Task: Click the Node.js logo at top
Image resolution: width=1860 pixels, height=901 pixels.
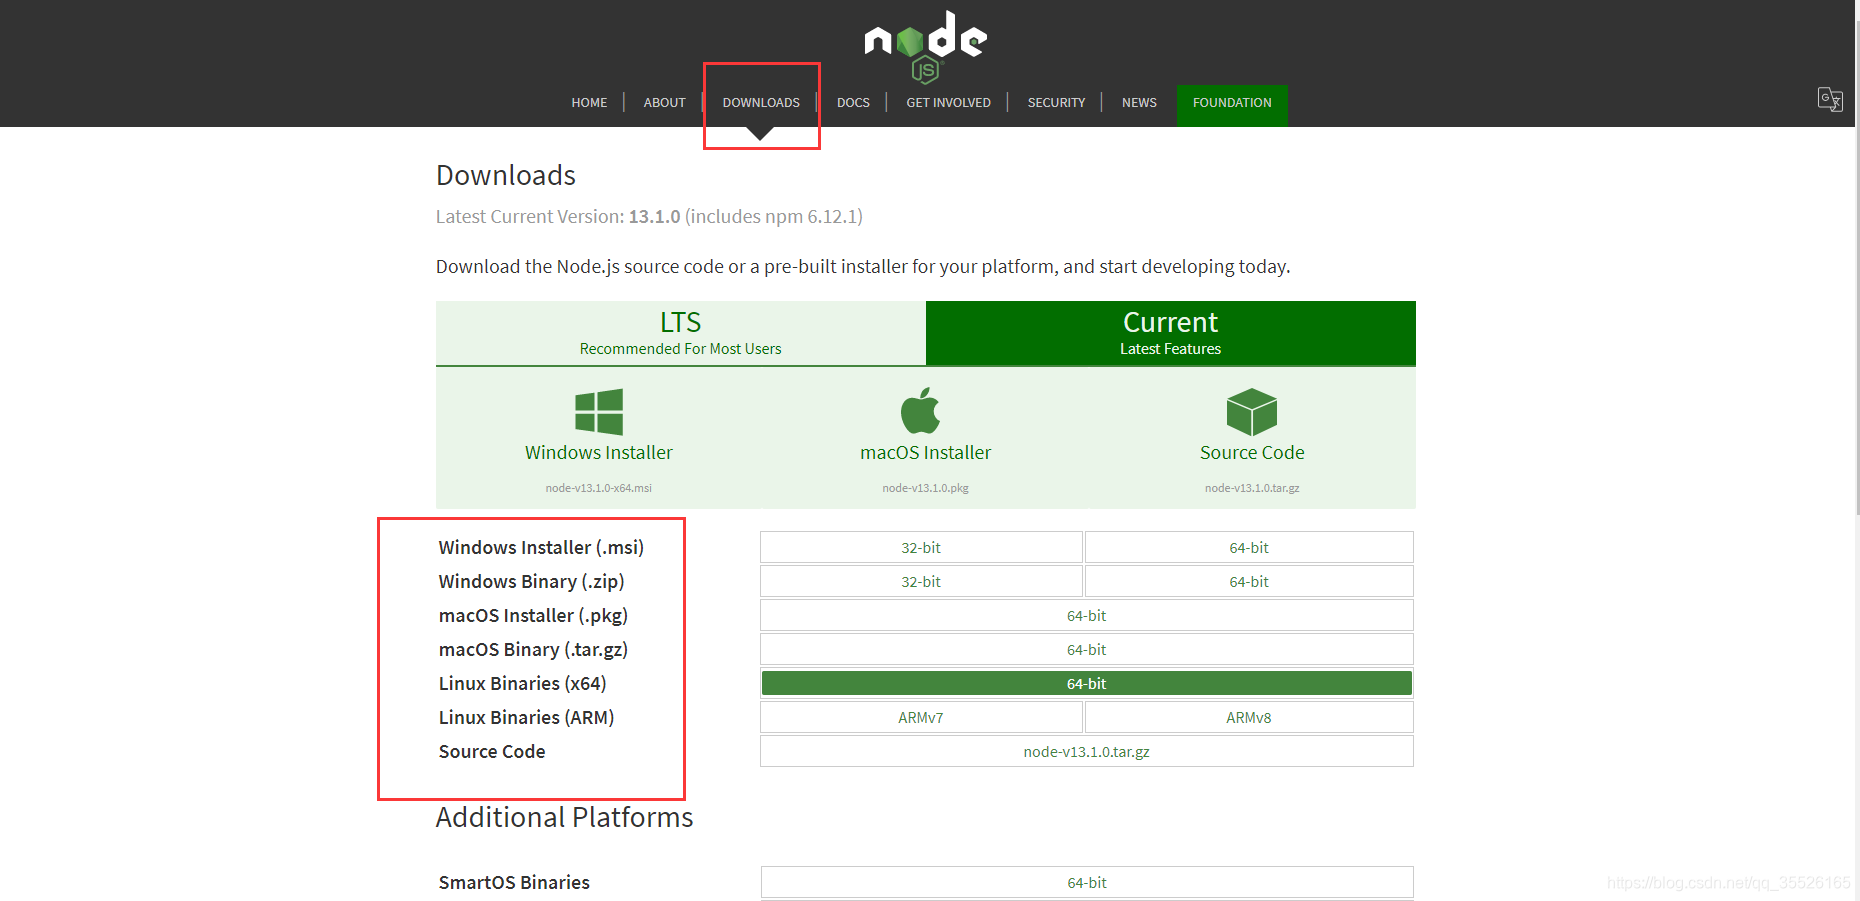Action: (x=925, y=46)
